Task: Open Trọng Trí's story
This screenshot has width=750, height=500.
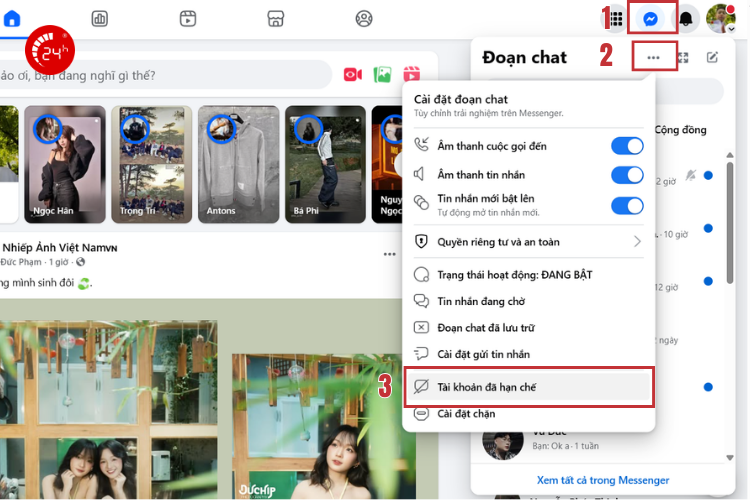Action: pos(152,164)
